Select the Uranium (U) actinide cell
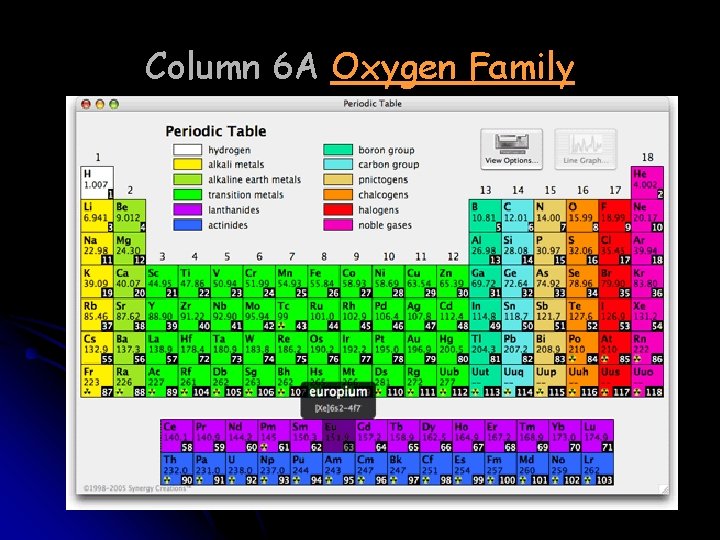 [242, 469]
